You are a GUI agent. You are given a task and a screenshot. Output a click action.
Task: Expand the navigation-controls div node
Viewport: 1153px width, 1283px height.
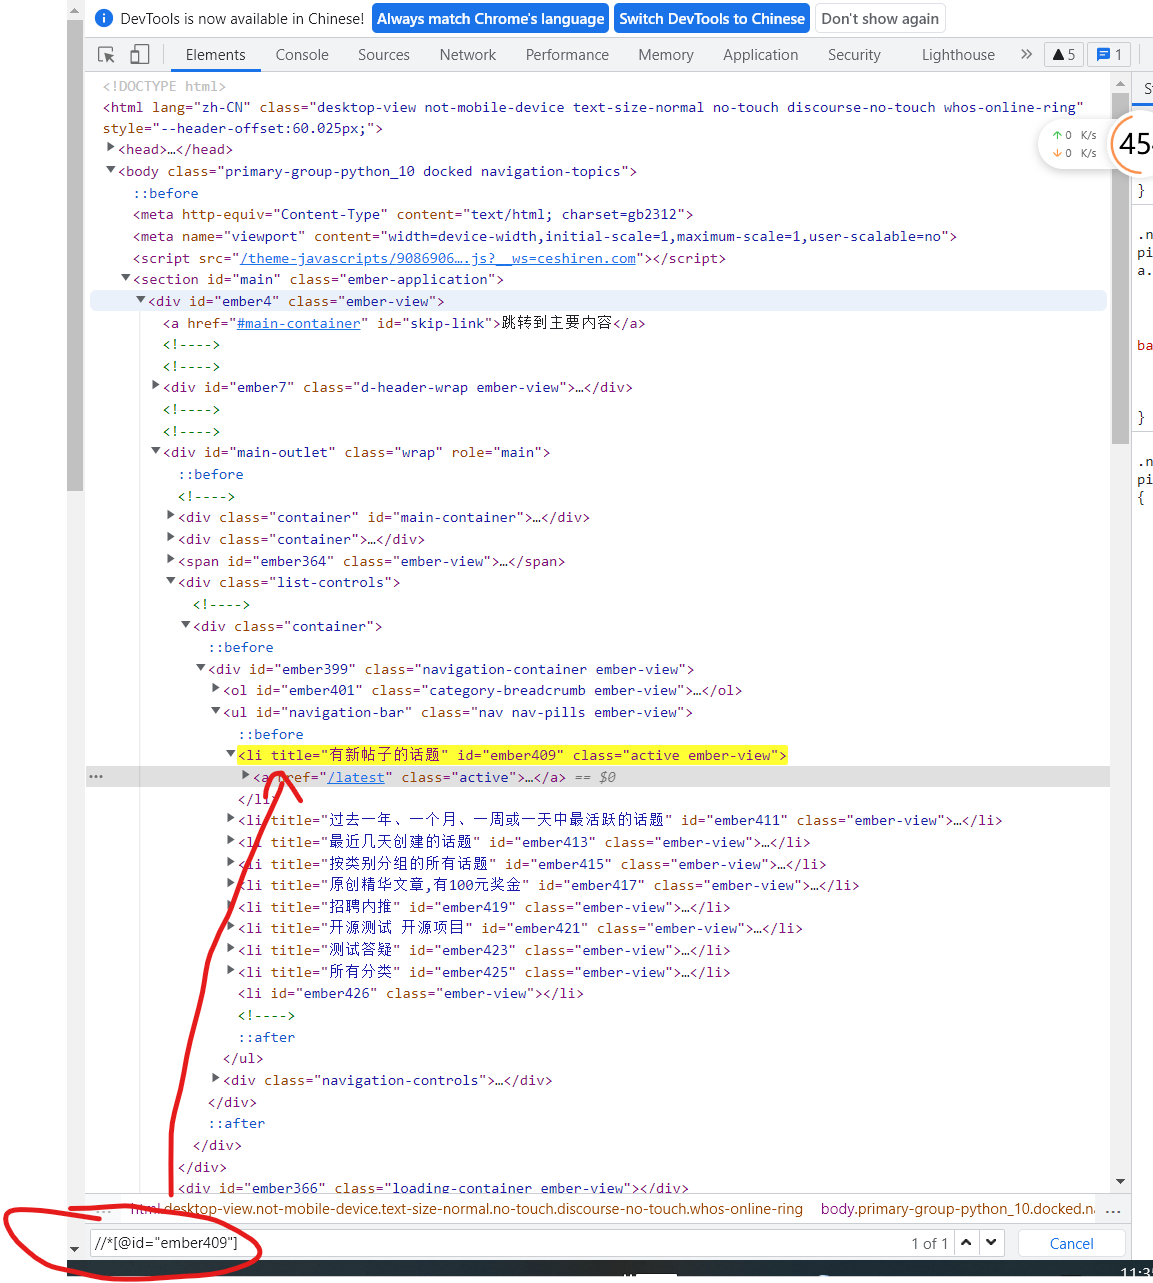coord(215,1078)
